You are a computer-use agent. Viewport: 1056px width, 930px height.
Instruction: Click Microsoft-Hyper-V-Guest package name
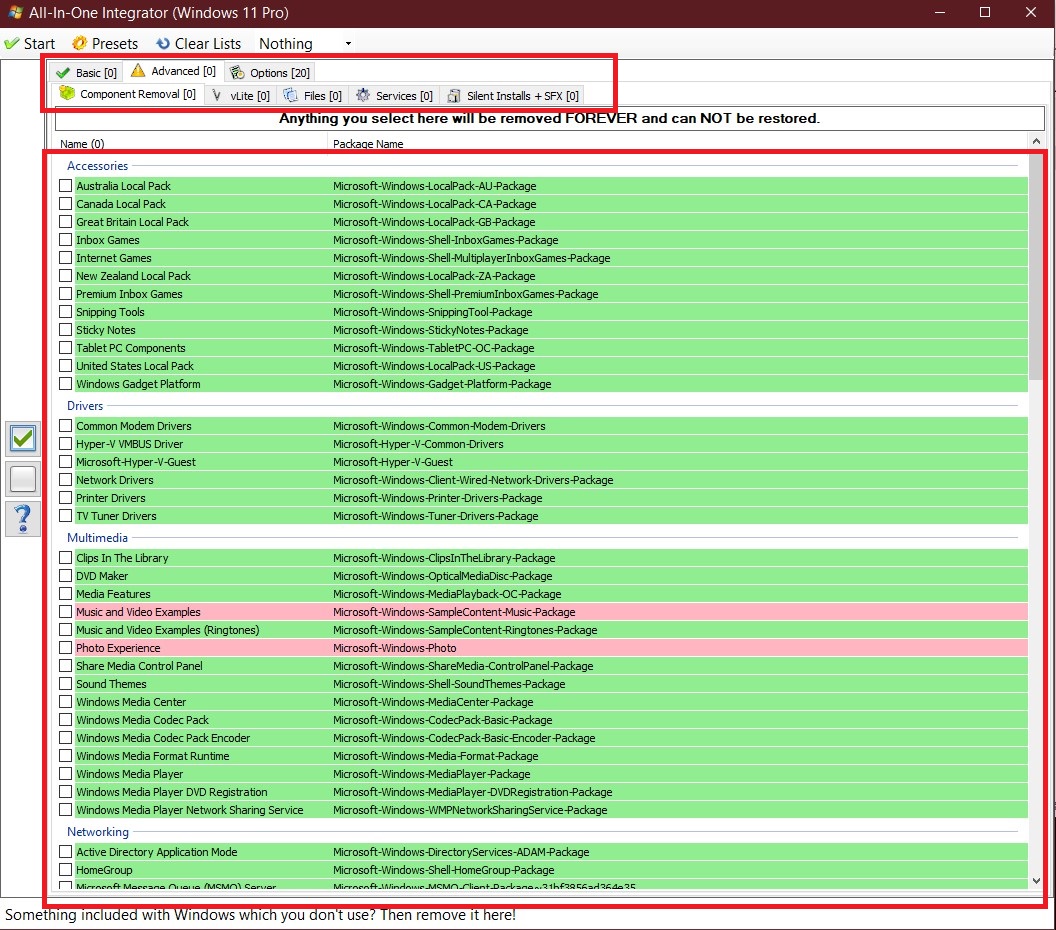393,462
